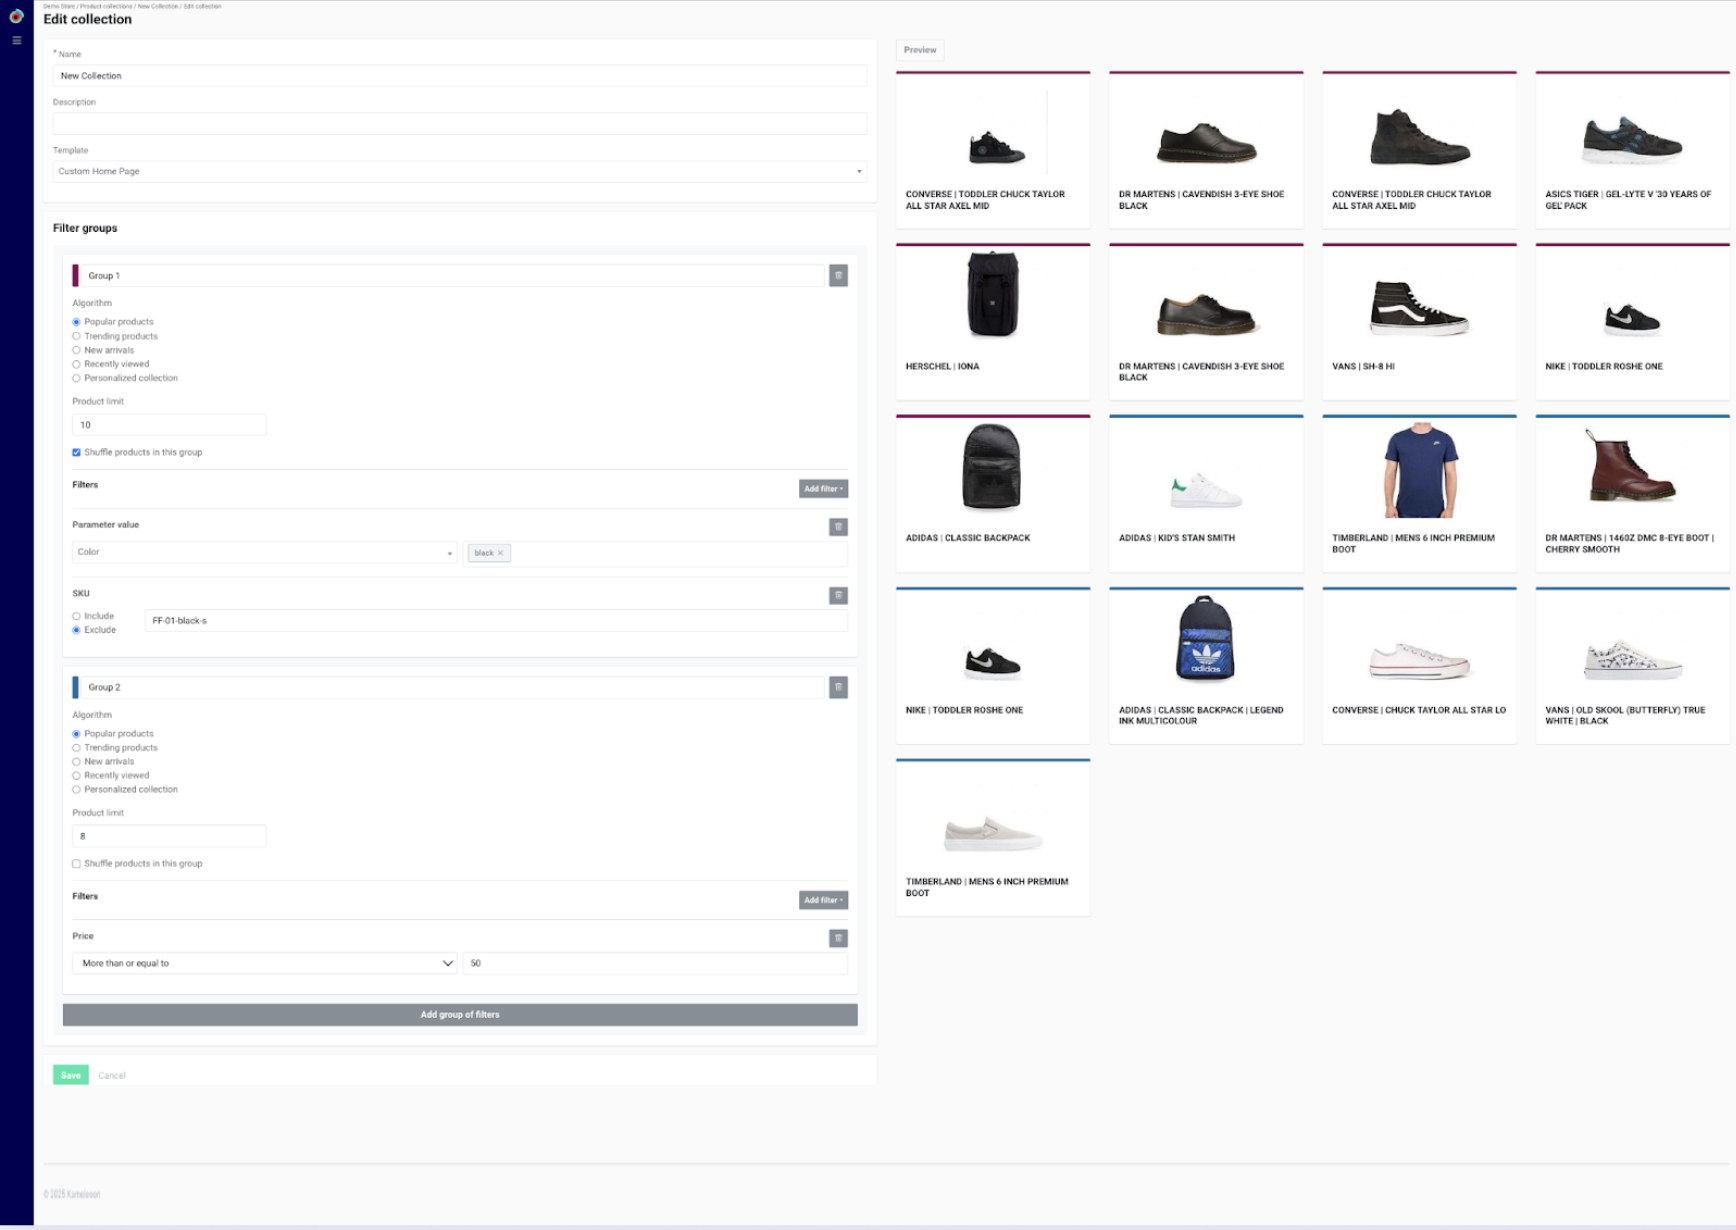Select Recently viewed in Group 1

76,364
